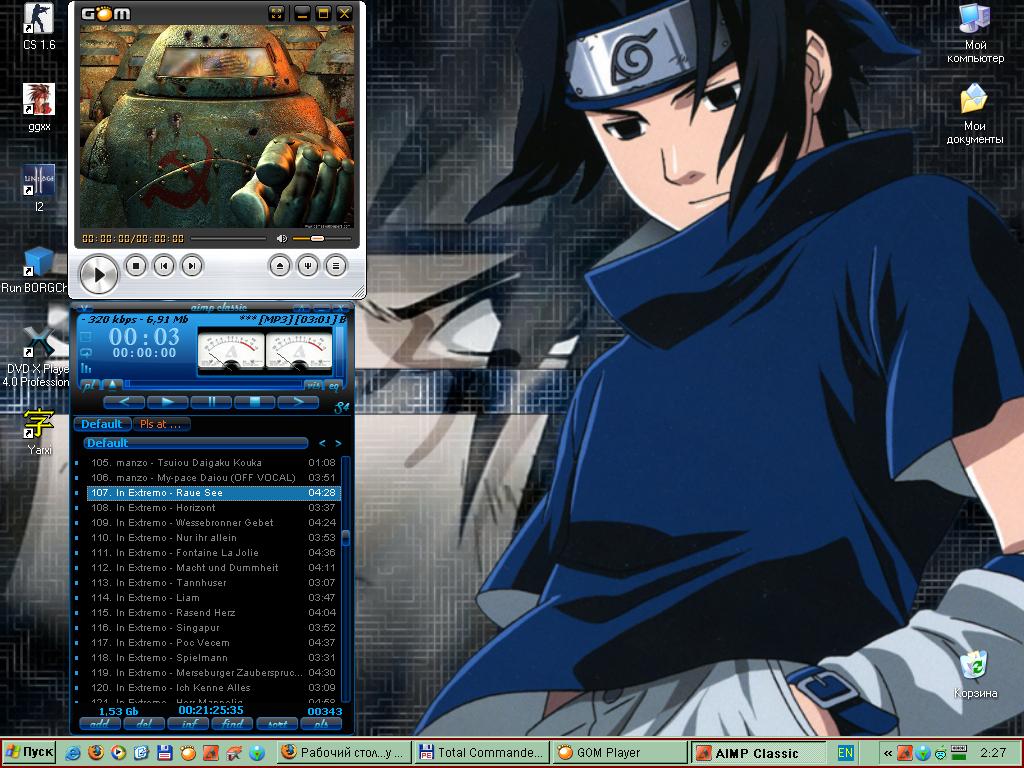Go to next playlist with right arrow
The width and height of the screenshot is (1024, 768).
[338, 443]
